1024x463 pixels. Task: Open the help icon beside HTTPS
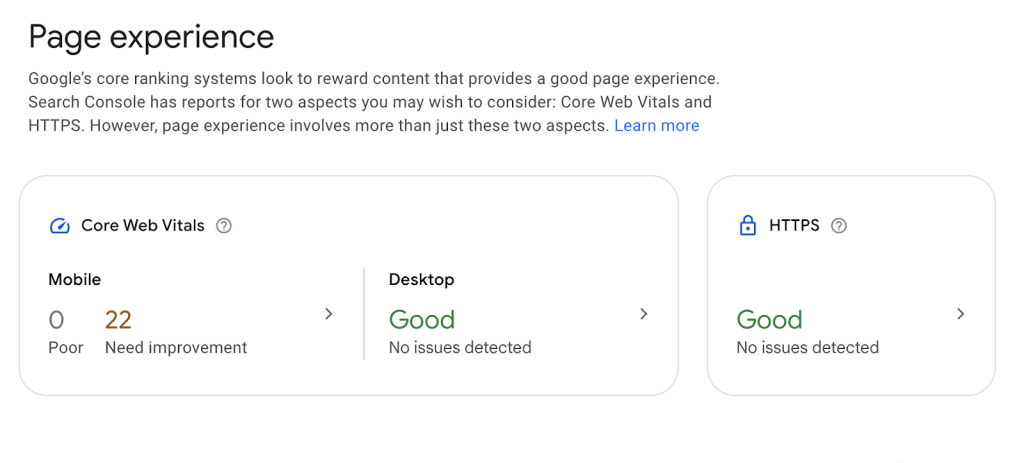(x=839, y=226)
